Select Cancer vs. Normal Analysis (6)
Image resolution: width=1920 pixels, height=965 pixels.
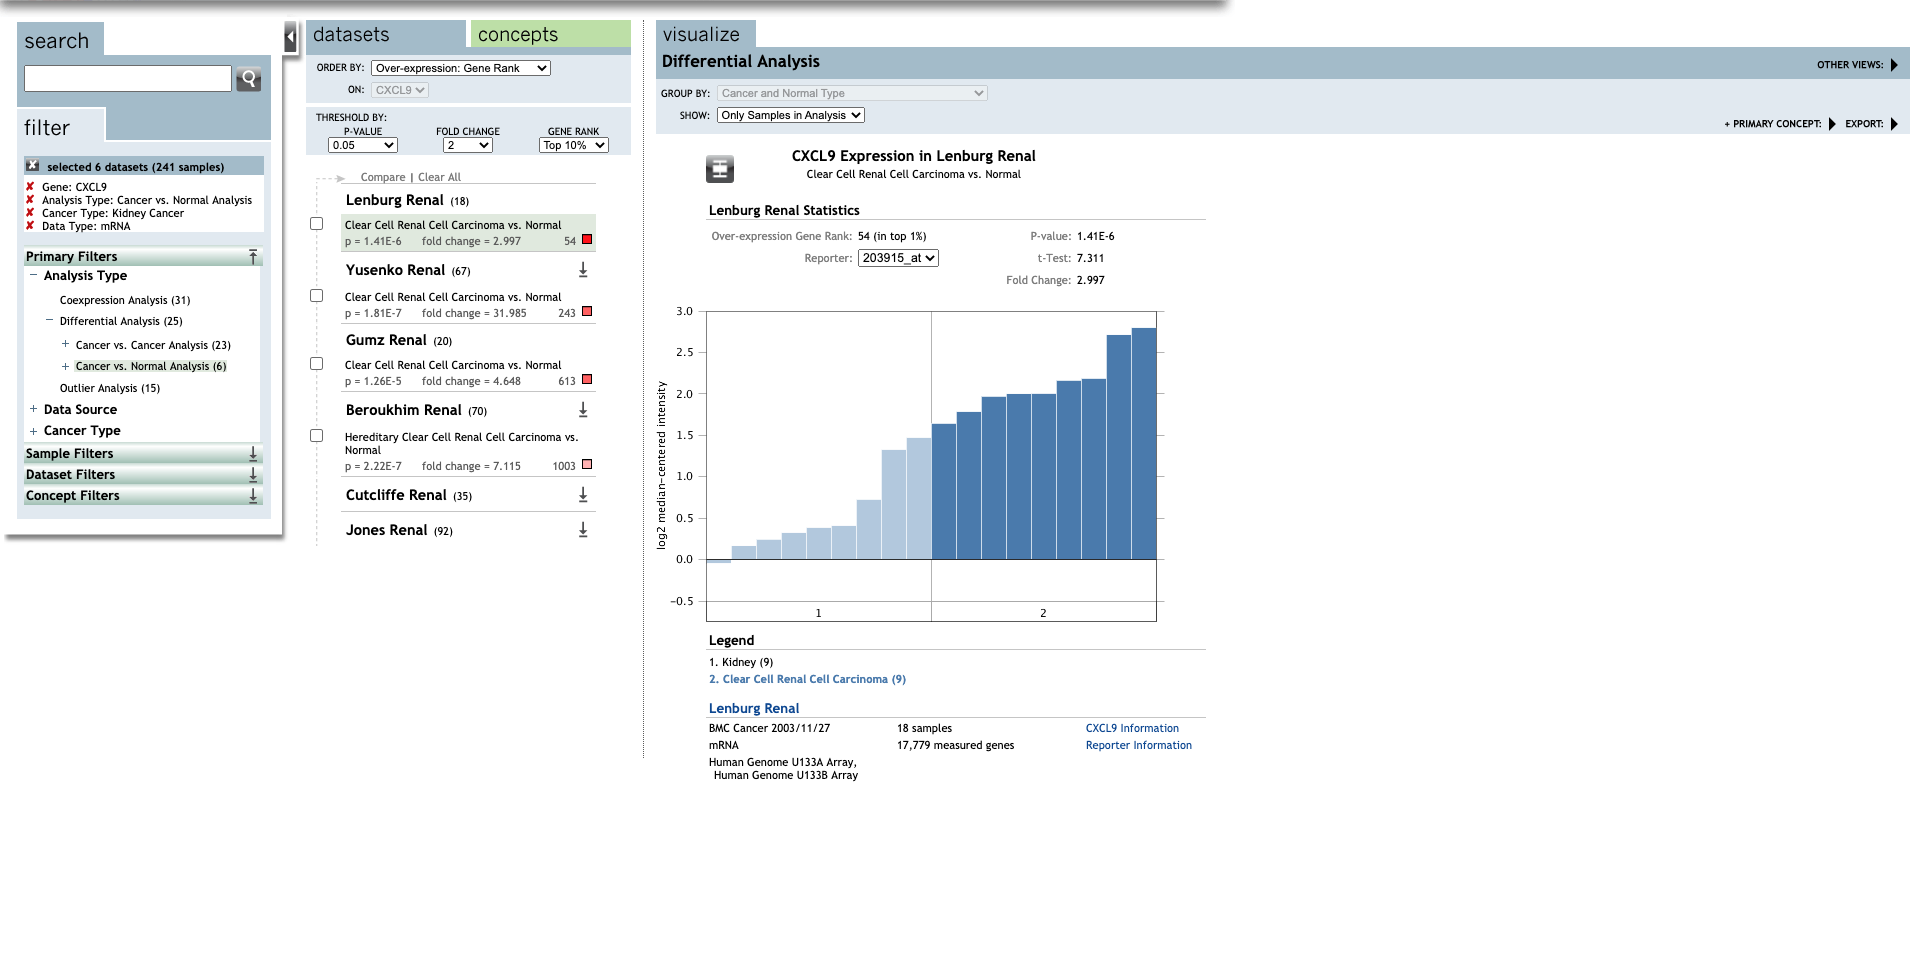pos(151,366)
